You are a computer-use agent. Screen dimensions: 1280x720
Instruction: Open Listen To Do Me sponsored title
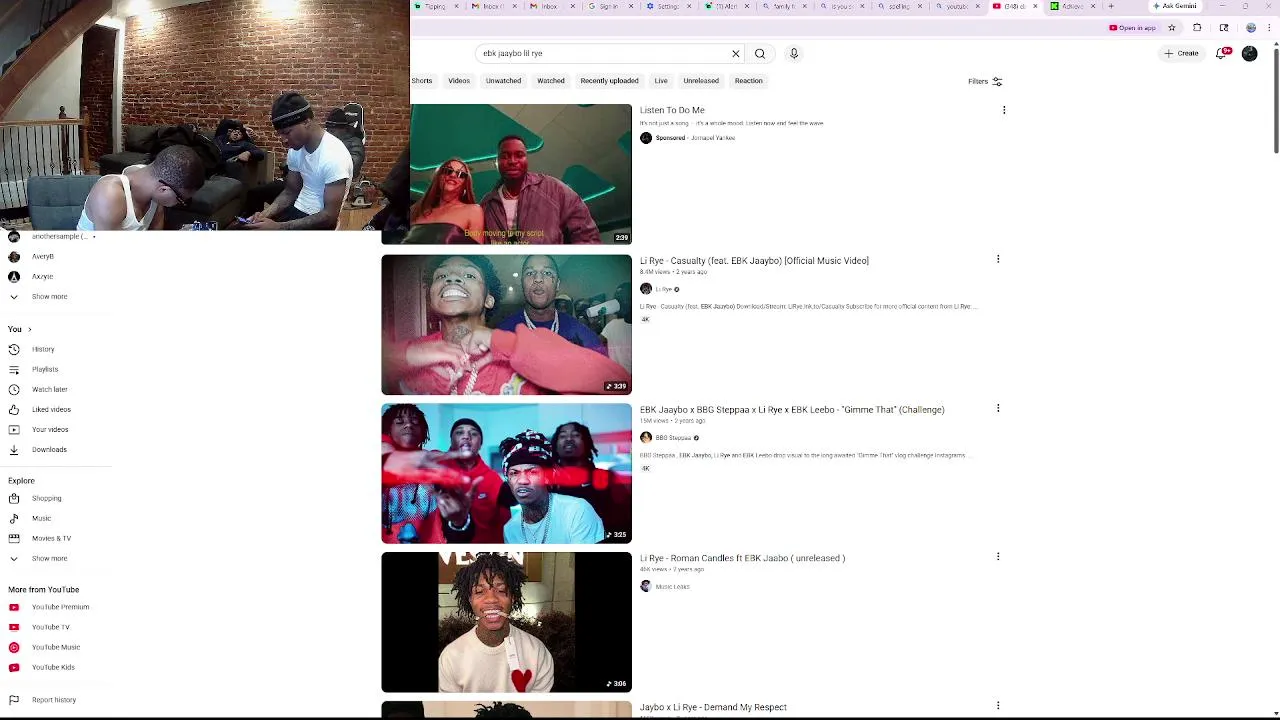[x=672, y=110]
